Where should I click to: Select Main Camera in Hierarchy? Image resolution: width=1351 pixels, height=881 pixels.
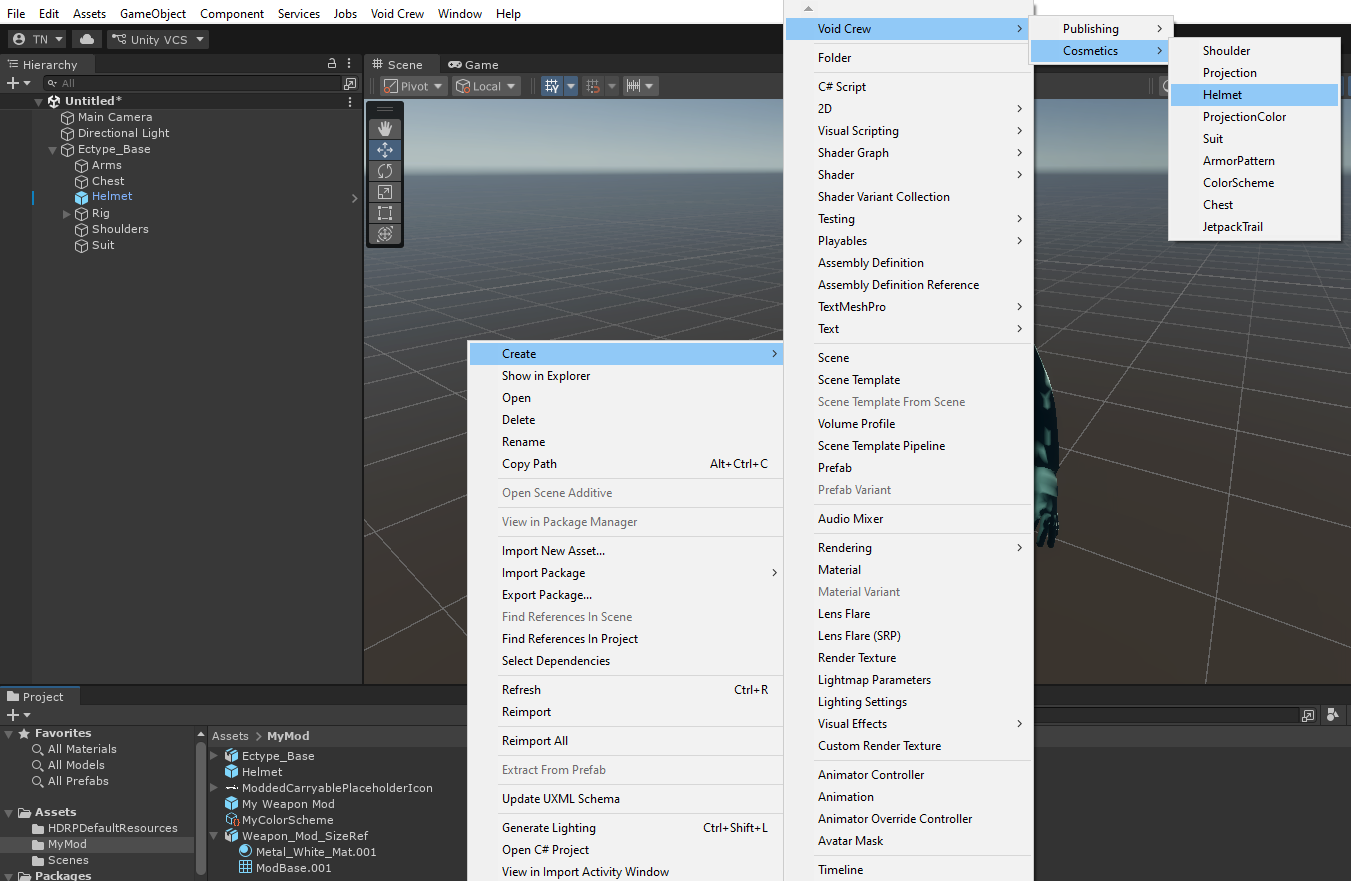[115, 117]
